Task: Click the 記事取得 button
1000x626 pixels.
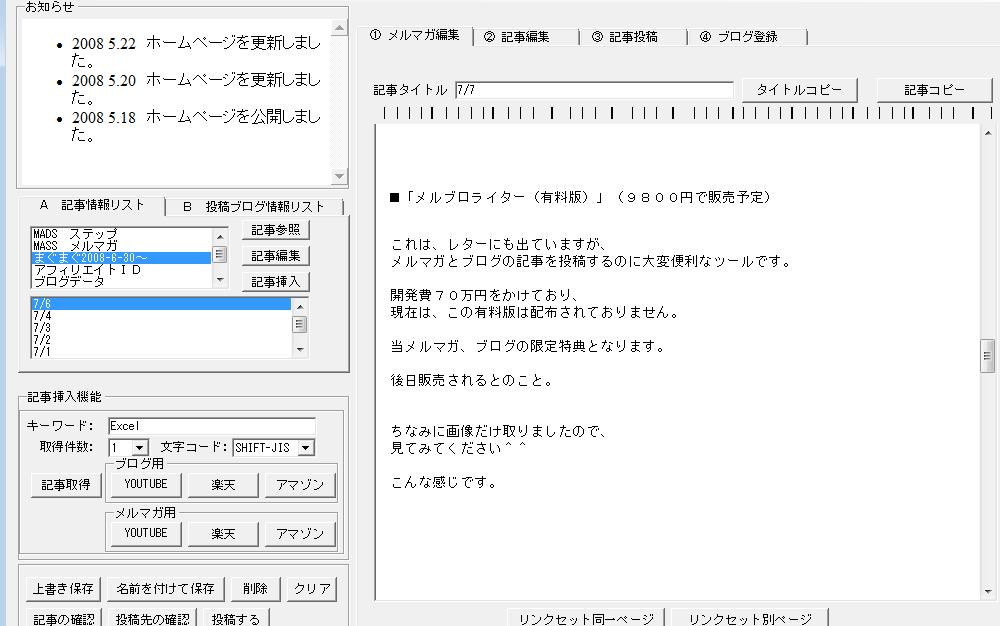Action: pos(65,485)
